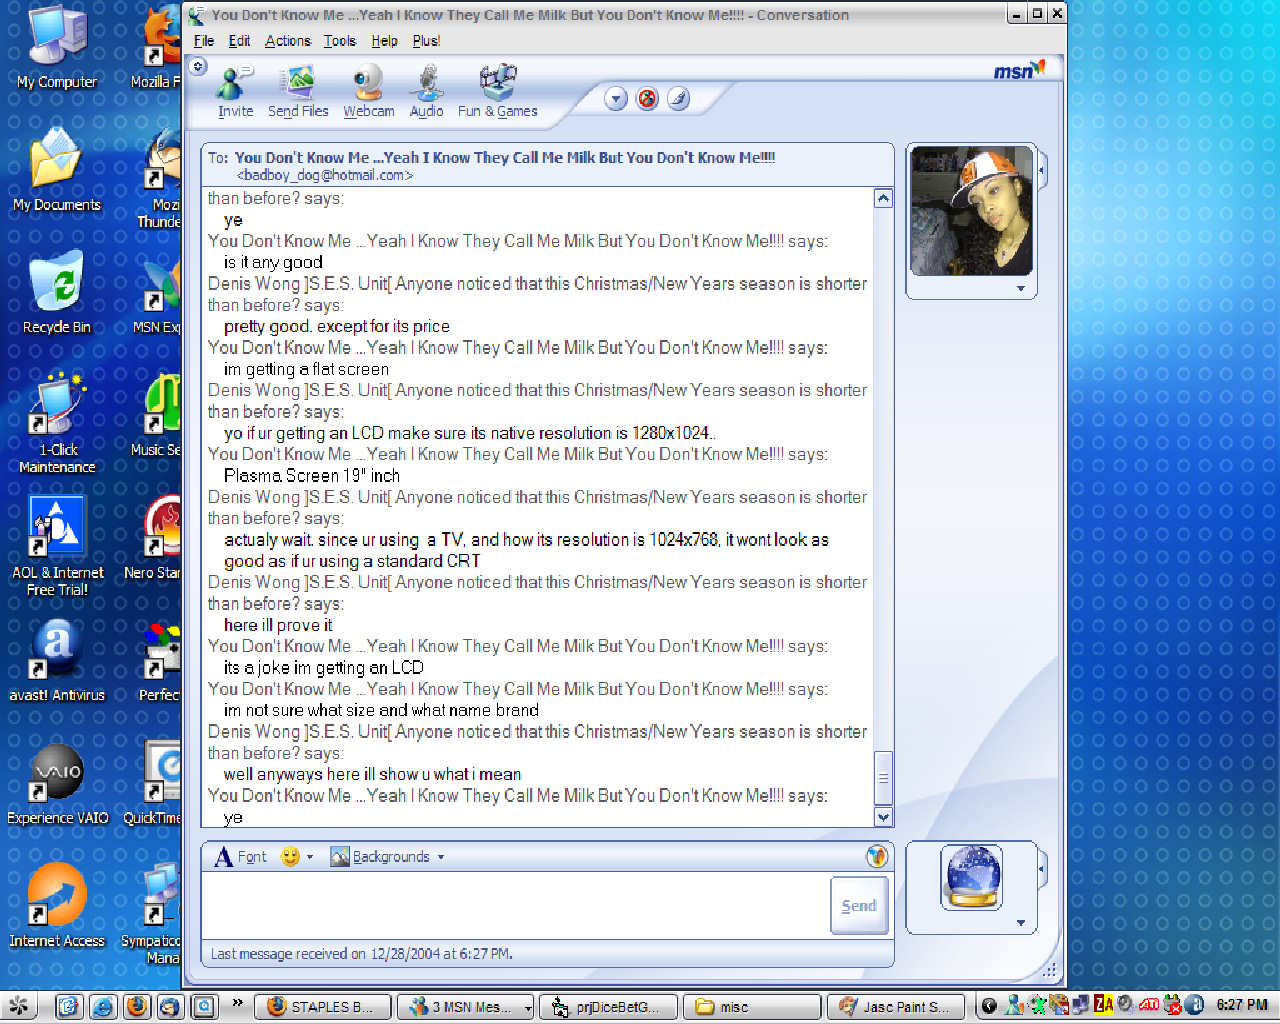This screenshot has width=1280, height=1024.
Task: Click the Send button
Action: click(x=859, y=906)
